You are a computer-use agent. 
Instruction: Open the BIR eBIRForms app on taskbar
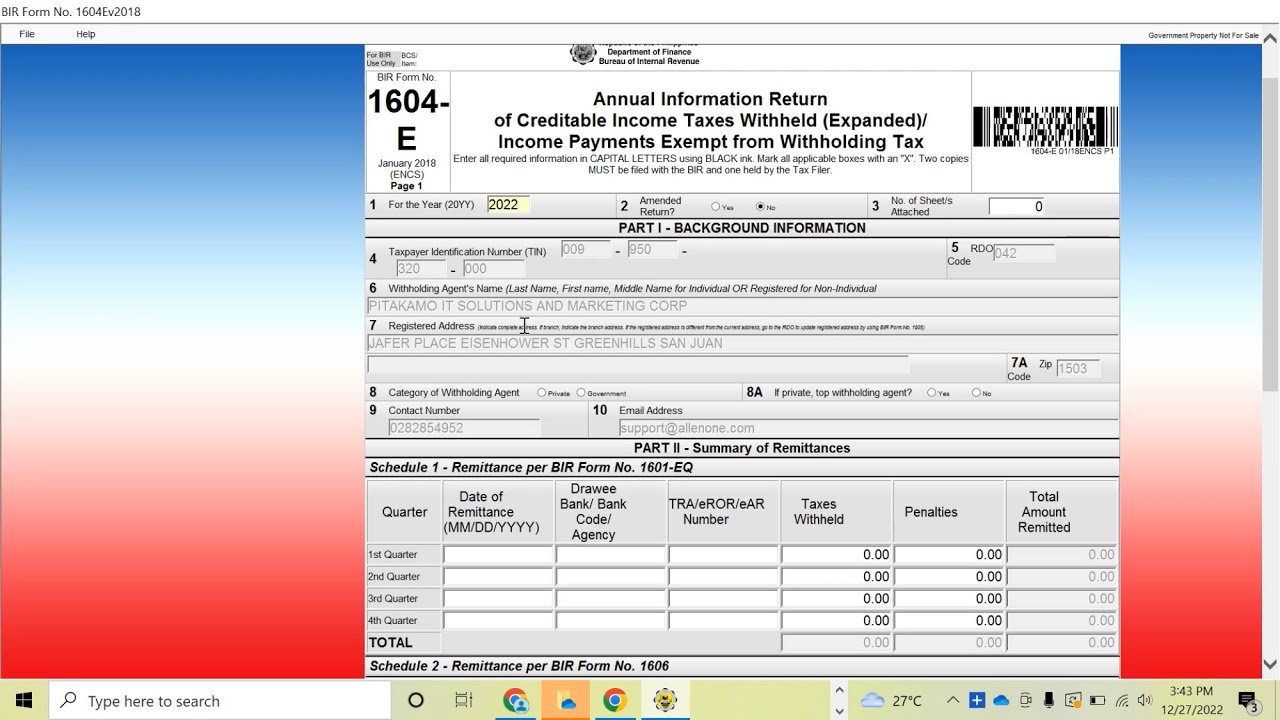point(665,700)
